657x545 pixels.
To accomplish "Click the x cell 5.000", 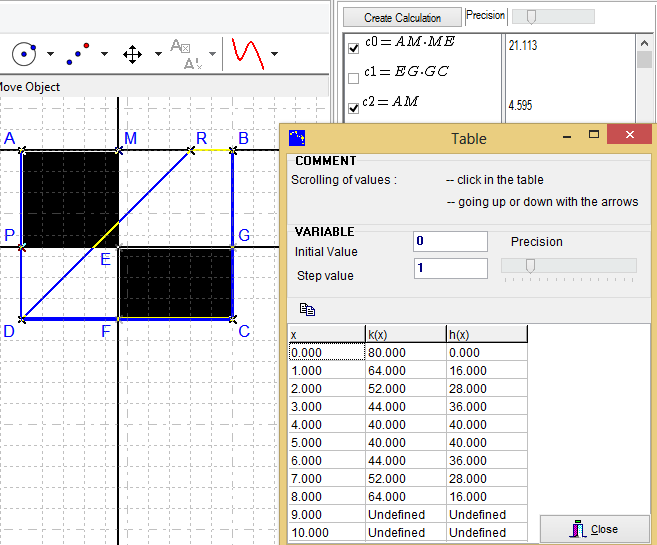I will click(x=327, y=442).
